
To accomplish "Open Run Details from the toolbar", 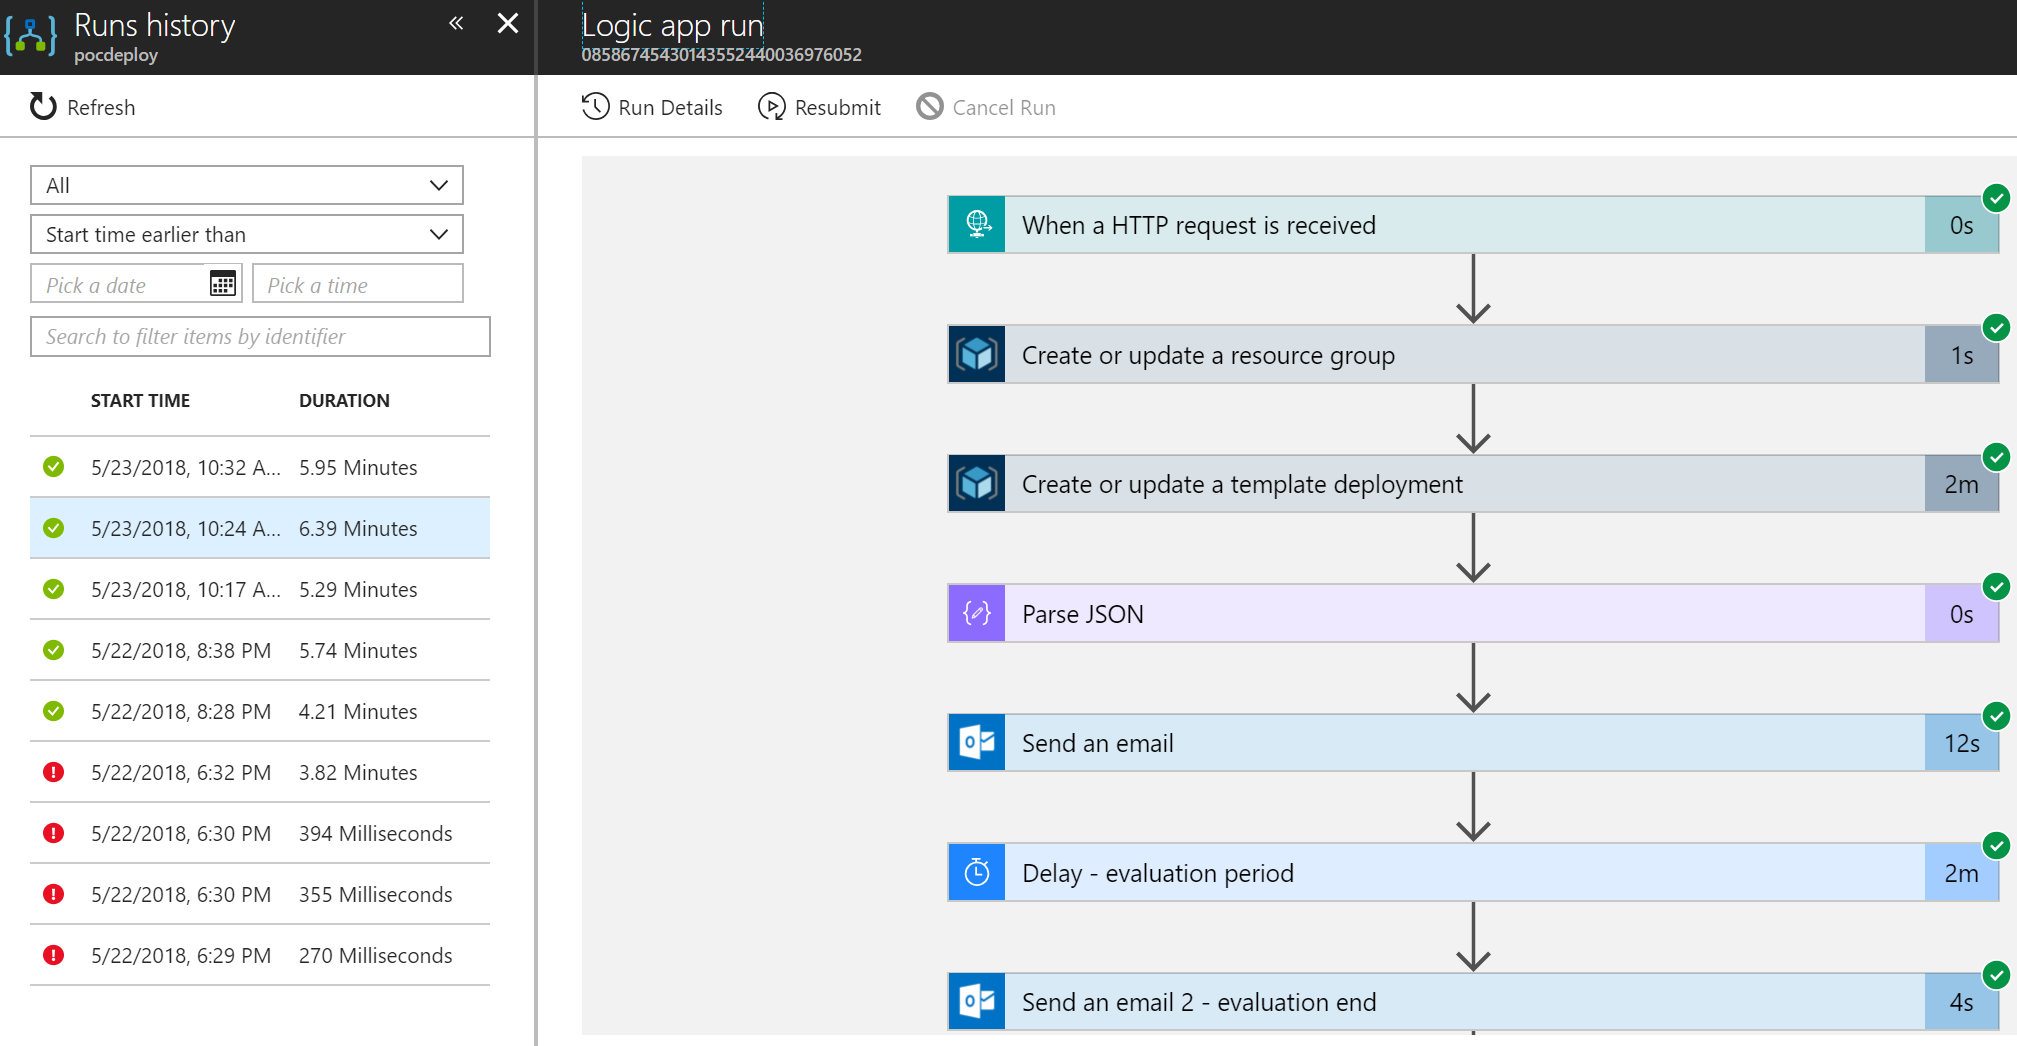I will click(x=652, y=107).
